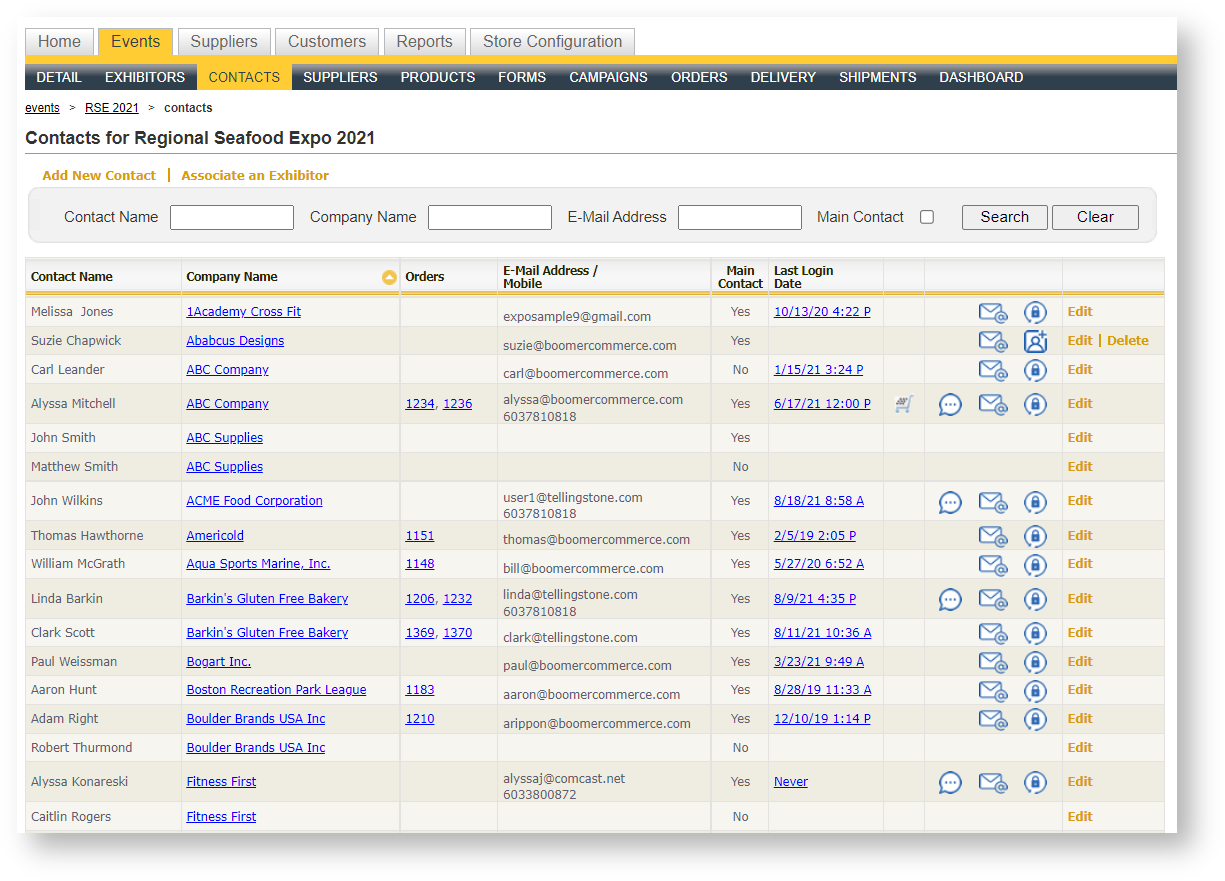The width and height of the screenshot is (1225, 881).
Task: Click into the Contact Name search field
Action: click(232, 217)
